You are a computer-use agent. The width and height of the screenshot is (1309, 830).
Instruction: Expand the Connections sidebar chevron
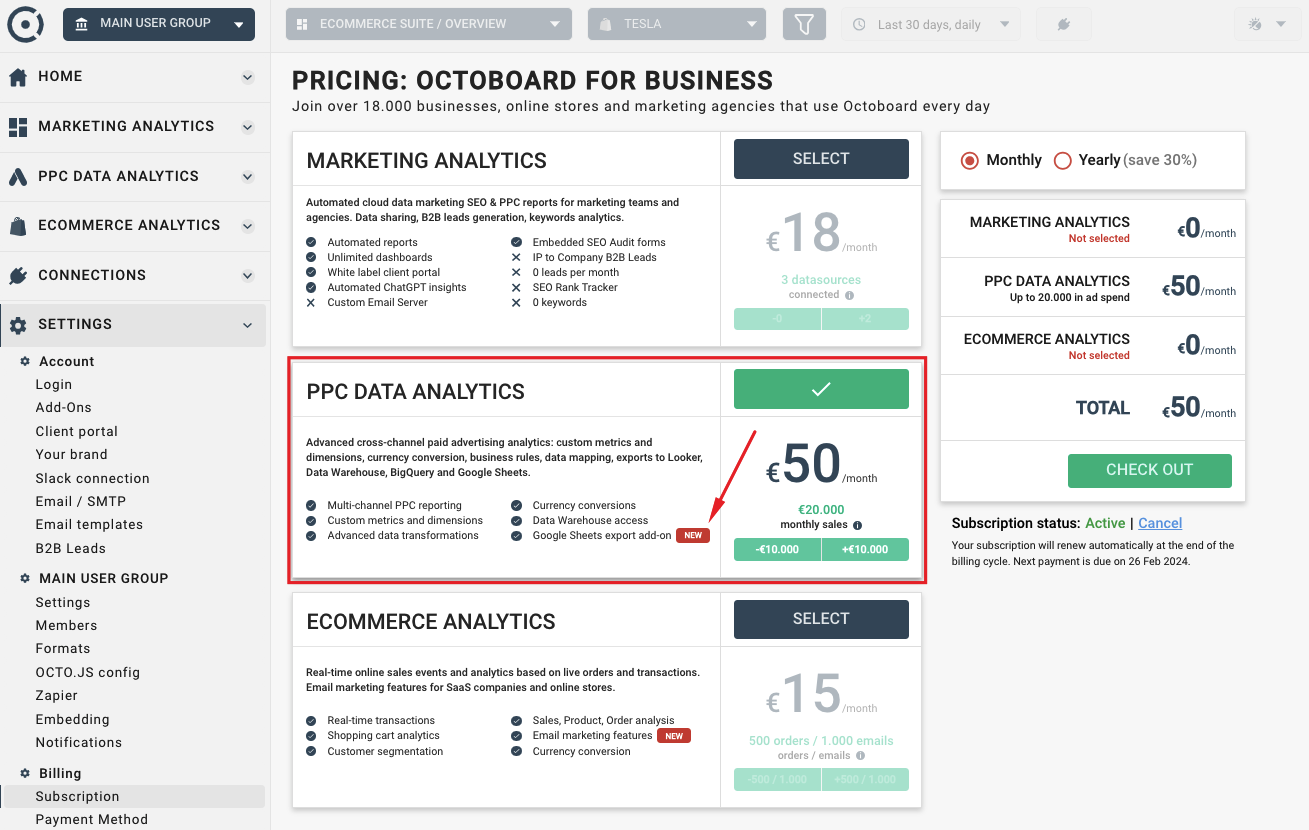(x=248, y=276)
